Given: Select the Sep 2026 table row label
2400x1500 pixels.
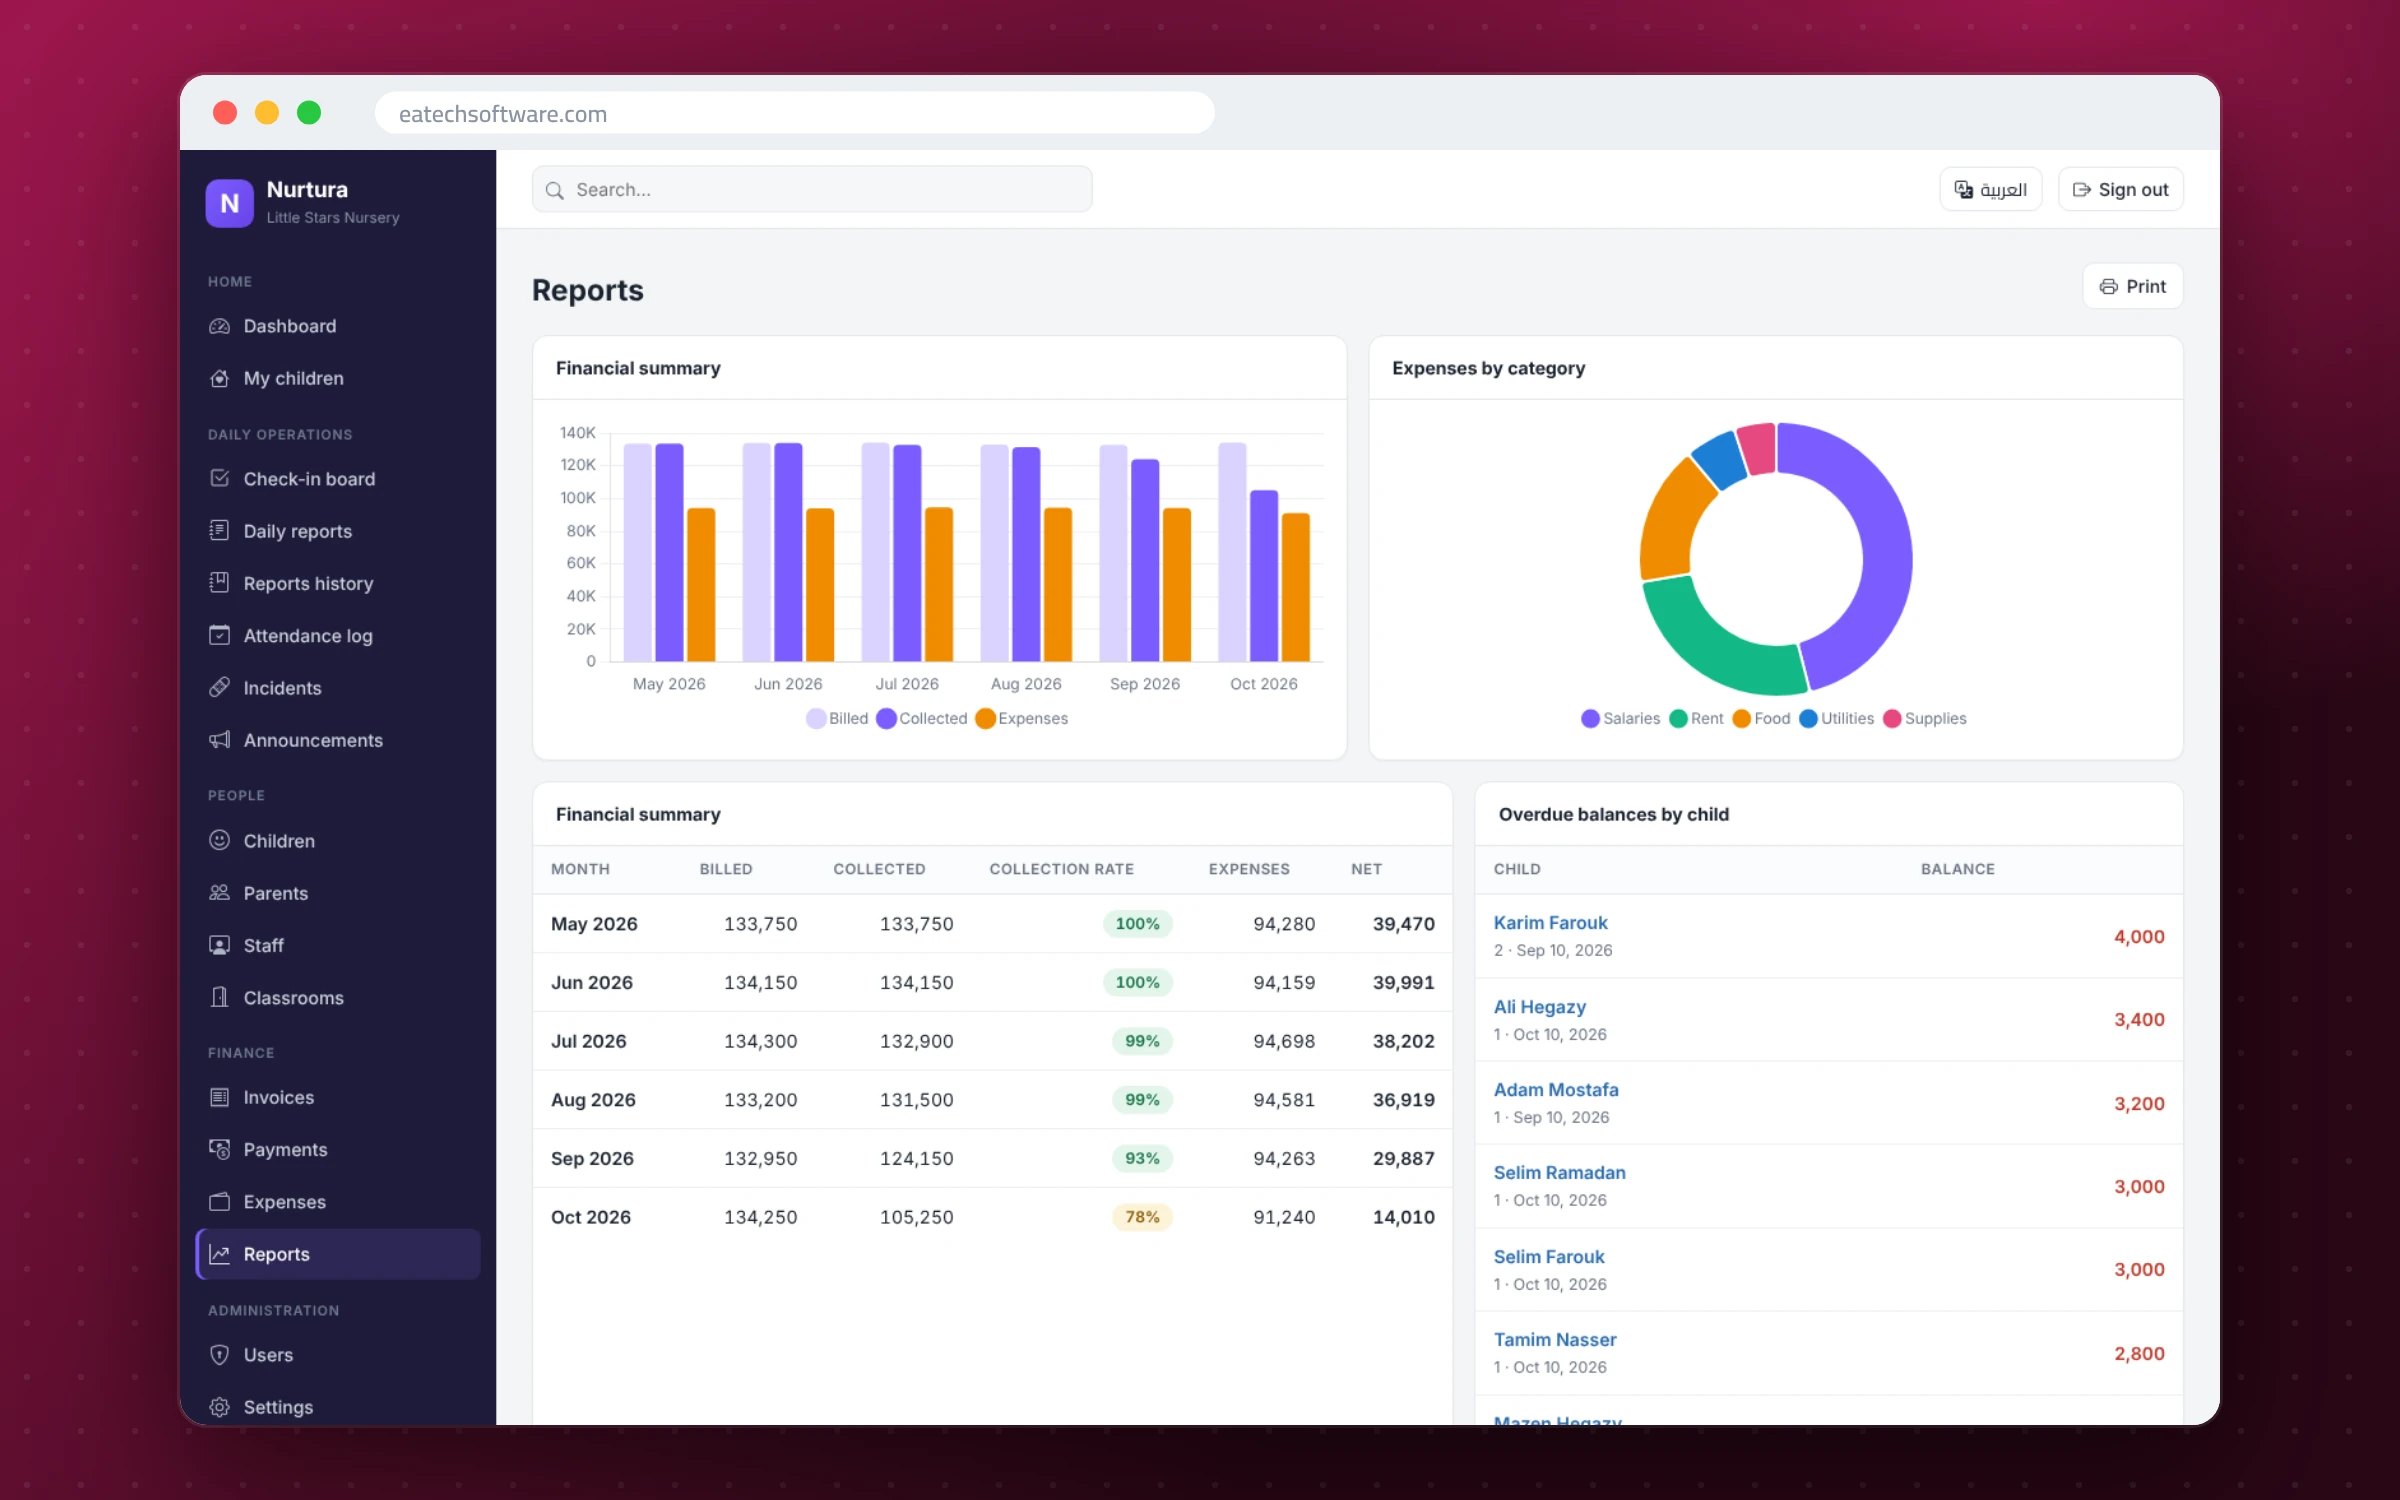Looking at the screenshot, I should [x=592, y=1158].
